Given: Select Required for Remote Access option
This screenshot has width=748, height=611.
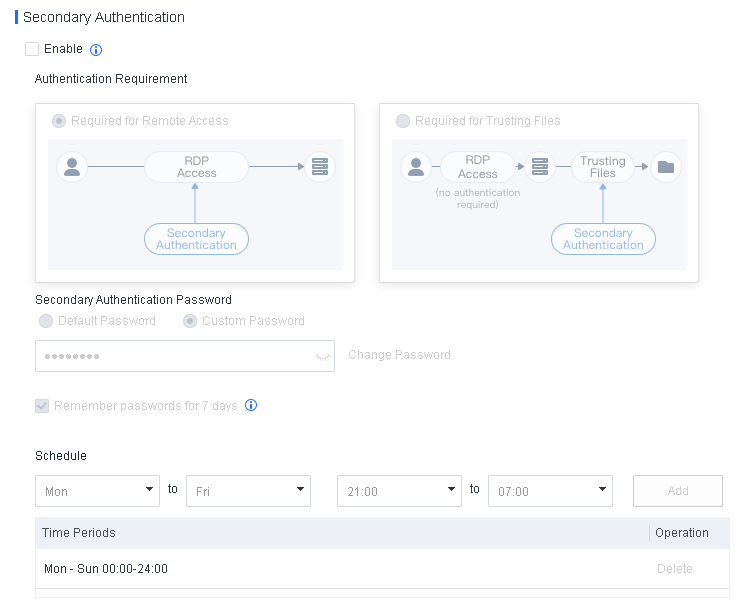Looking at the screenshot, I should pyautogui.click(x=59, y=121).
